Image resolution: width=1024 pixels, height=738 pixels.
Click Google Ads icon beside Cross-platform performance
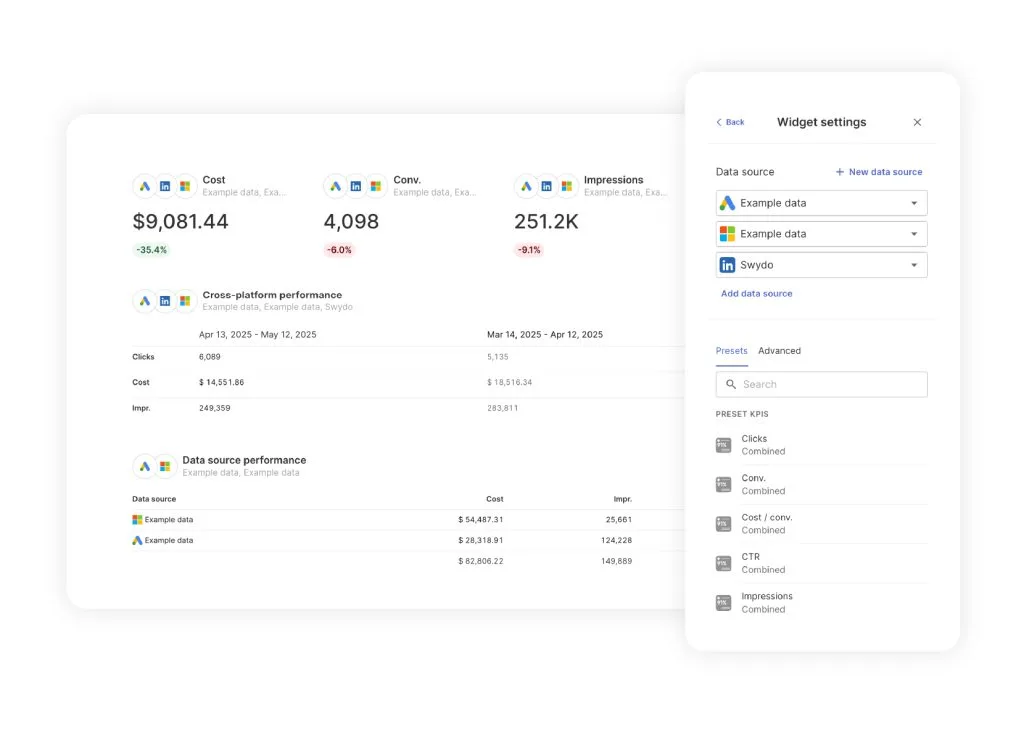(x=145, y=301)
